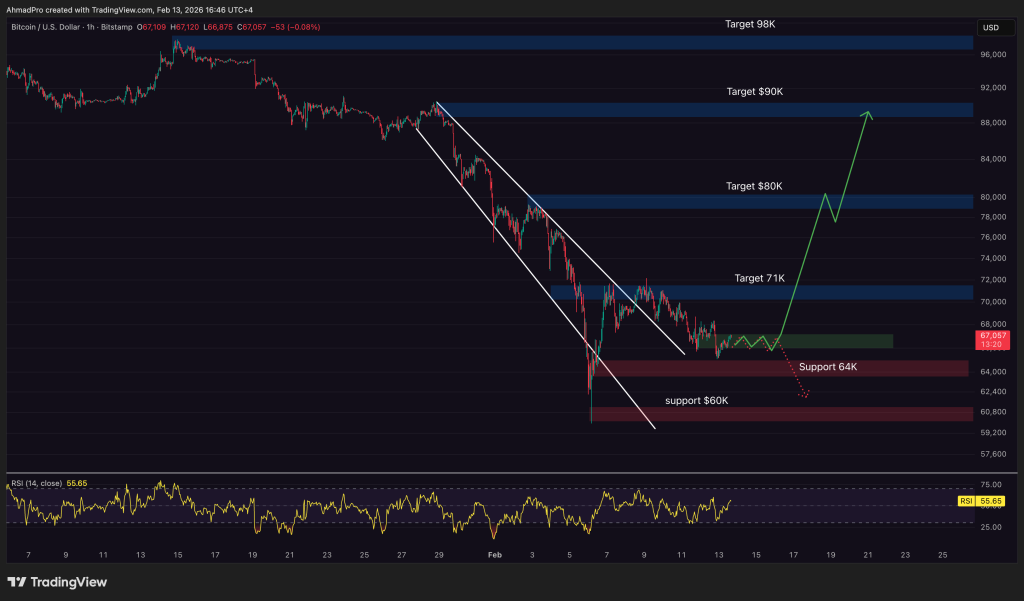Select the Target $80K text label
This screenshot has height=601, width=1024.
pyautogui.click(x=754, y=186)
